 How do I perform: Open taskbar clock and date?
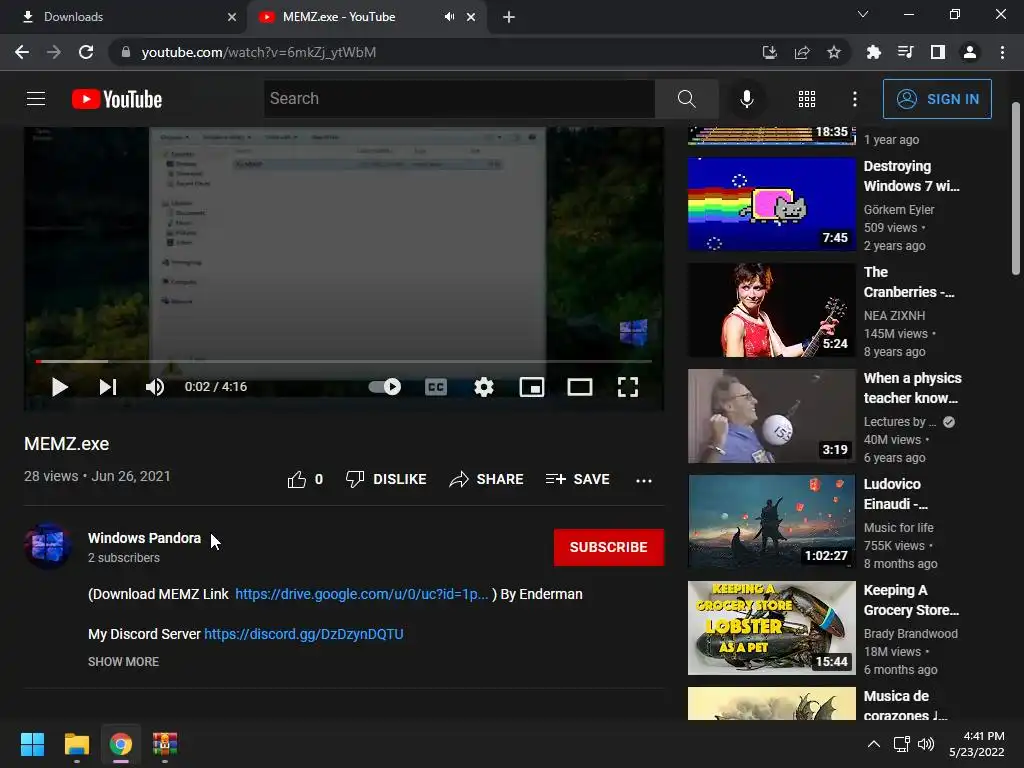click(x=977, y=744)
